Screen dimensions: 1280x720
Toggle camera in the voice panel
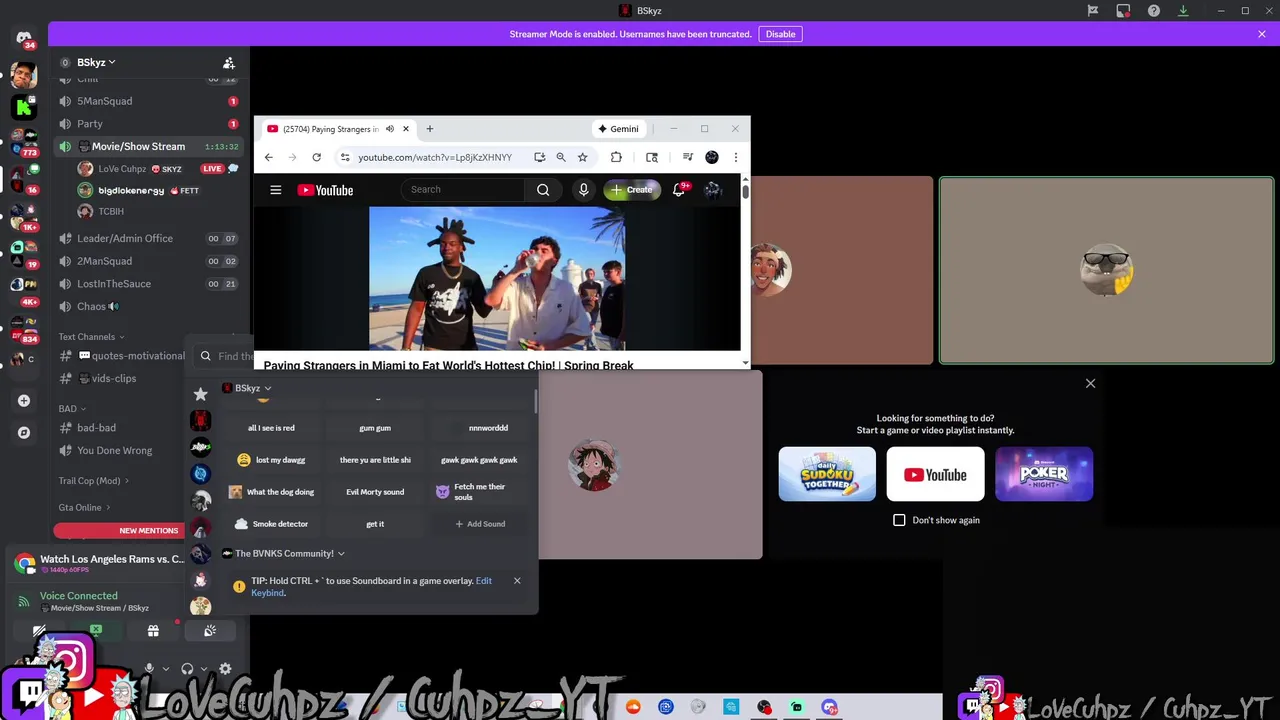point(39,631)
